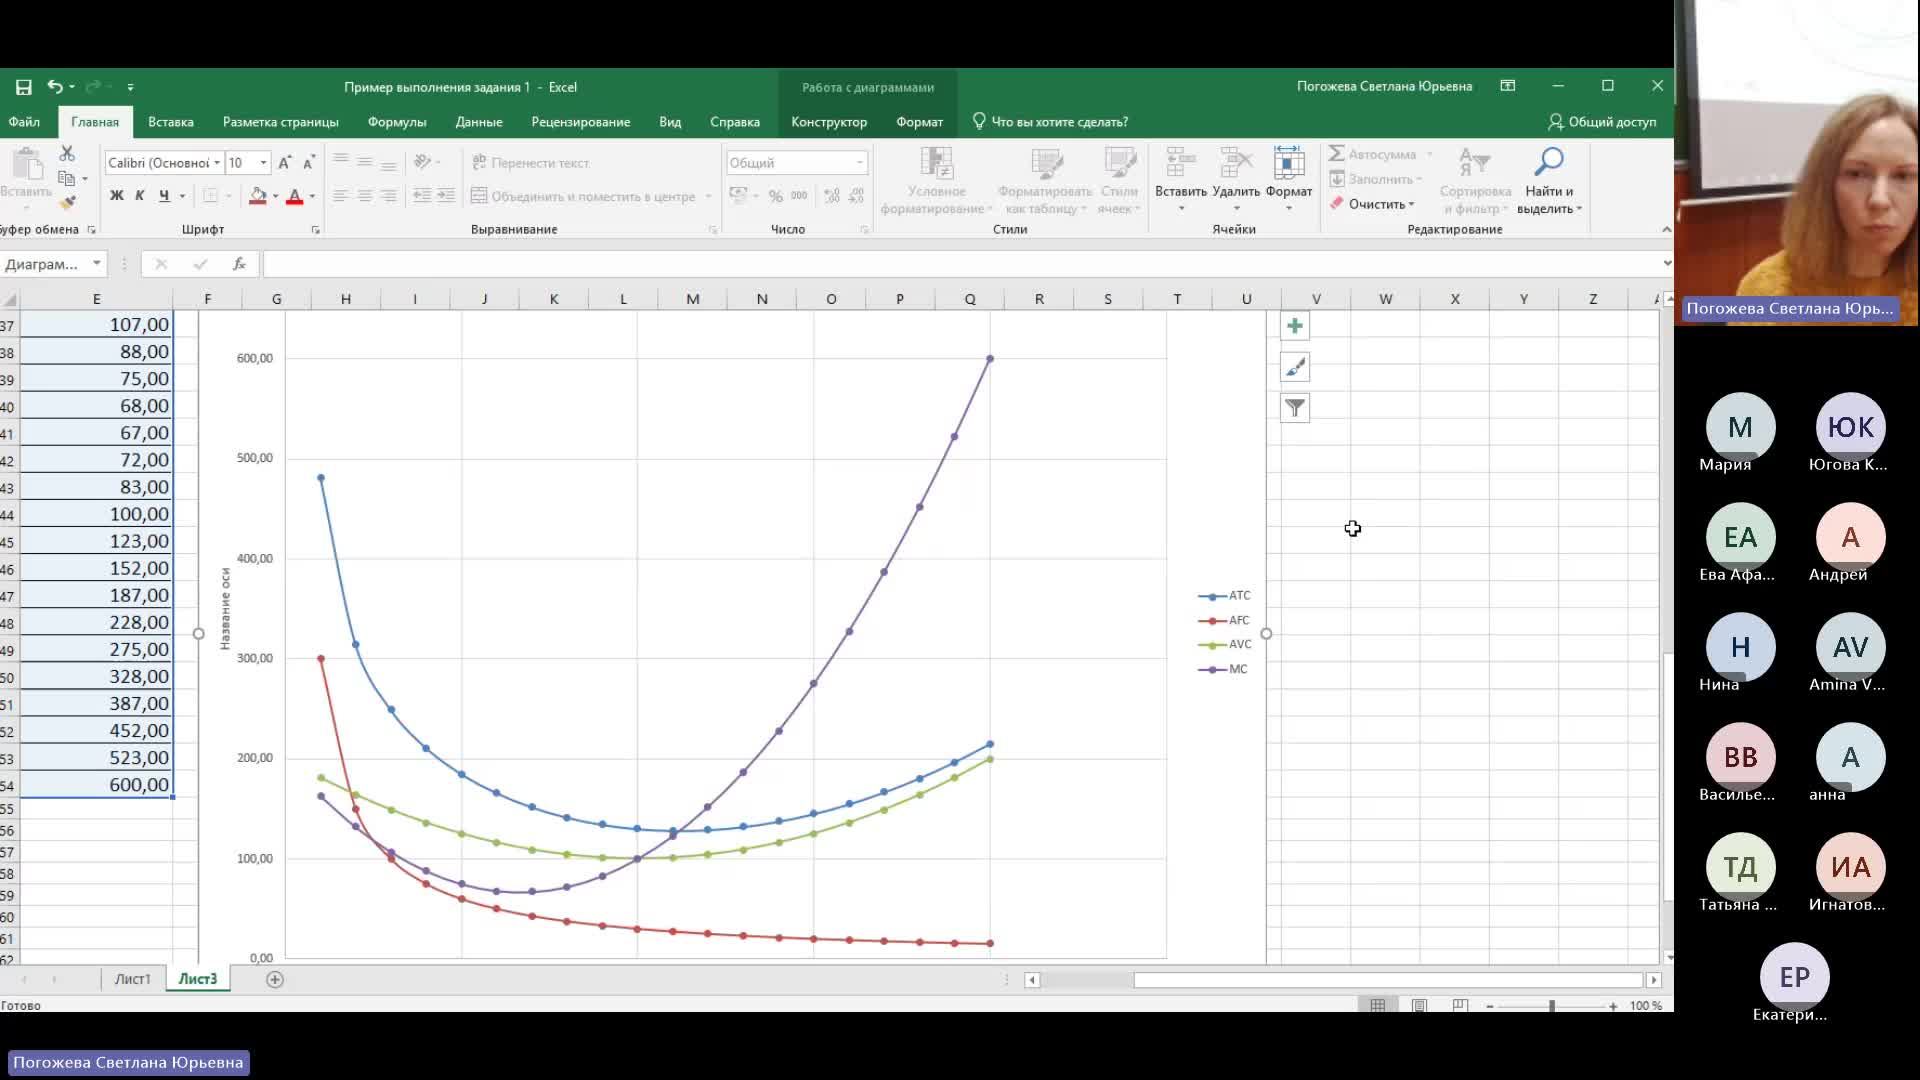1920x1080 pixels.
Task: Click the Format Painter brush icon
Action: tap(67, 203)
